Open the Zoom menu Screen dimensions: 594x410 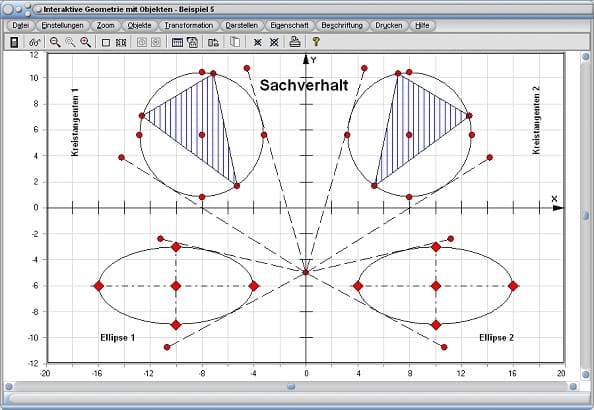(105, 25)
